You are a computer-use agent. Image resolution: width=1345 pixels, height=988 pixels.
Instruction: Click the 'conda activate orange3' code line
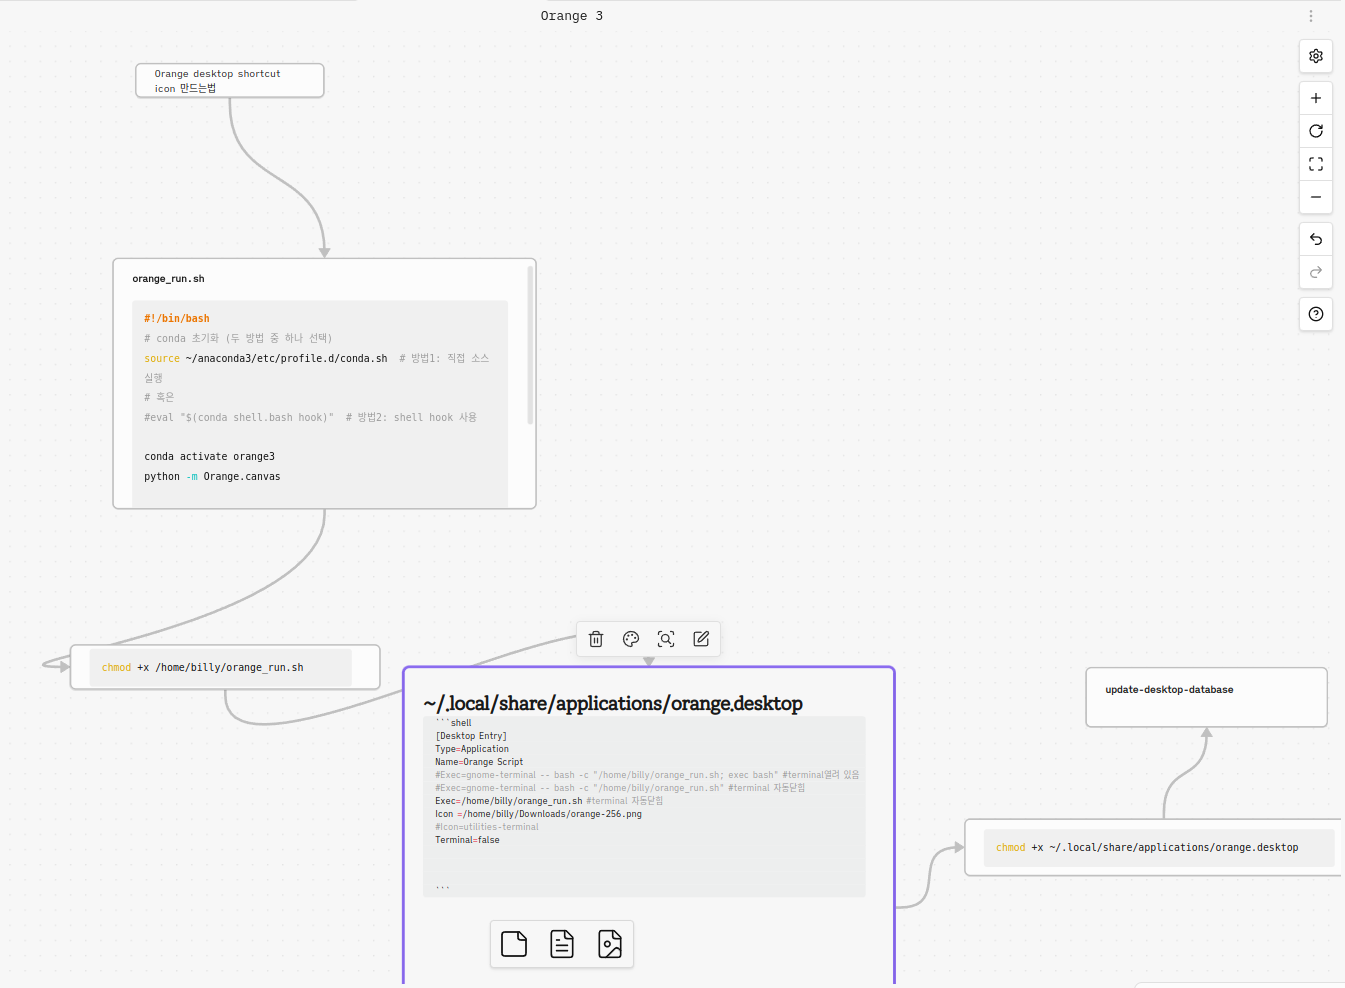[209, 457]
